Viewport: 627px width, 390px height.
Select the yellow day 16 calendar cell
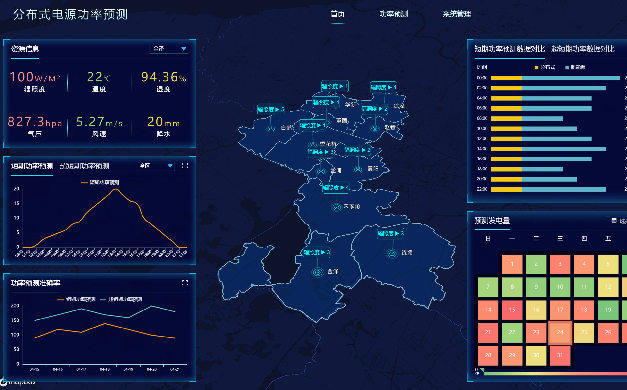click(536, 310)
